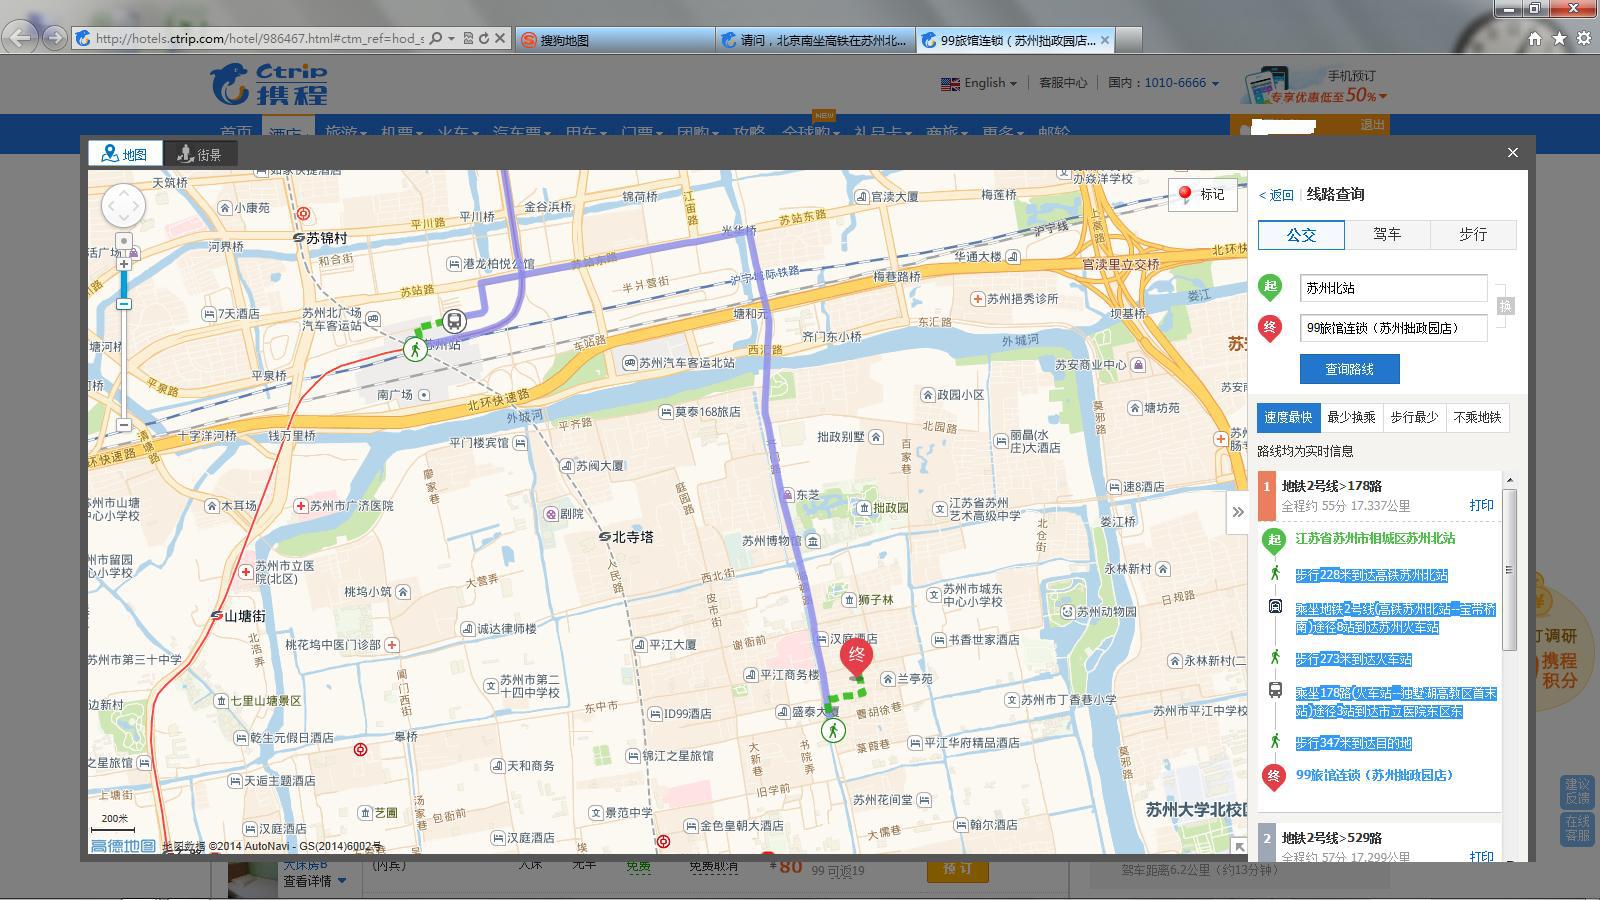1600x900 pixels.
Task: Collapse the route panel with double-arrow
Action: point(1238,512)
